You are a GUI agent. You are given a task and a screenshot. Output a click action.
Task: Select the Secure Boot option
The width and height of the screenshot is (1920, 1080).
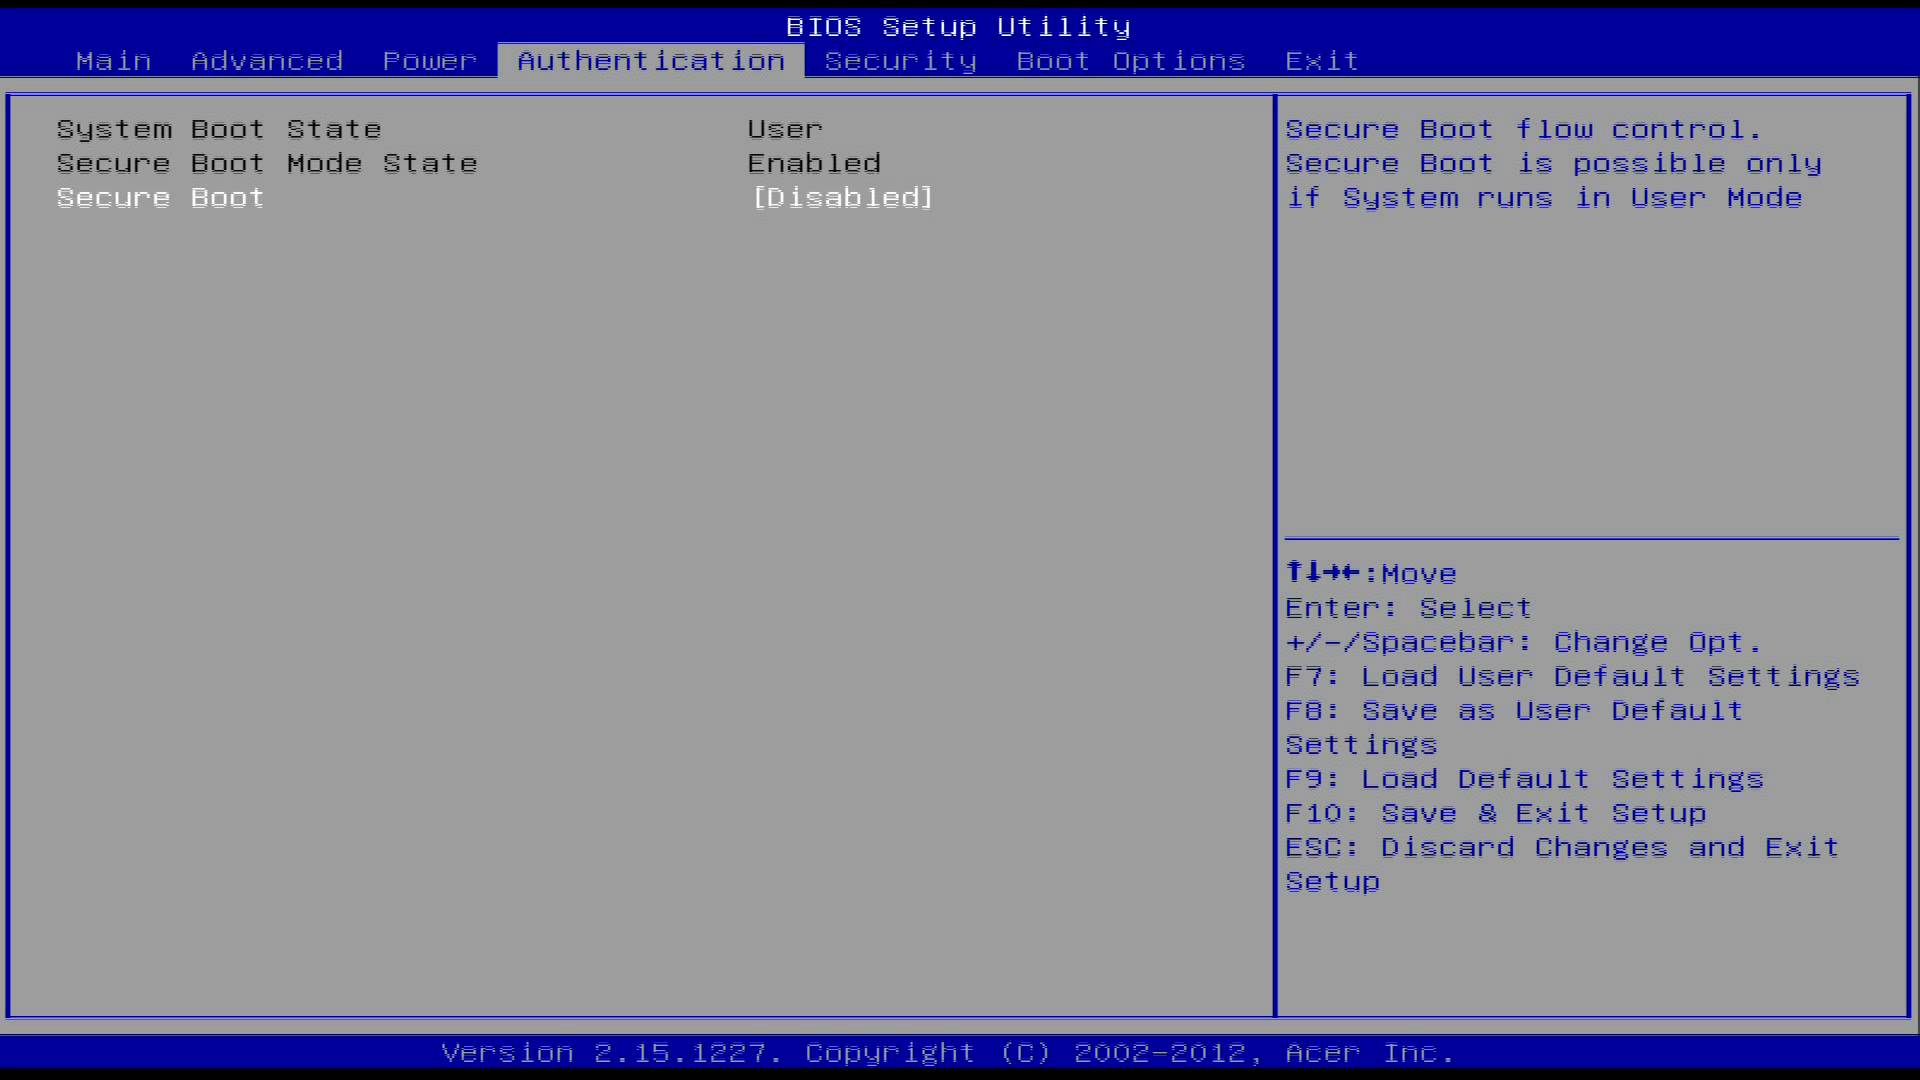[160, 196]
